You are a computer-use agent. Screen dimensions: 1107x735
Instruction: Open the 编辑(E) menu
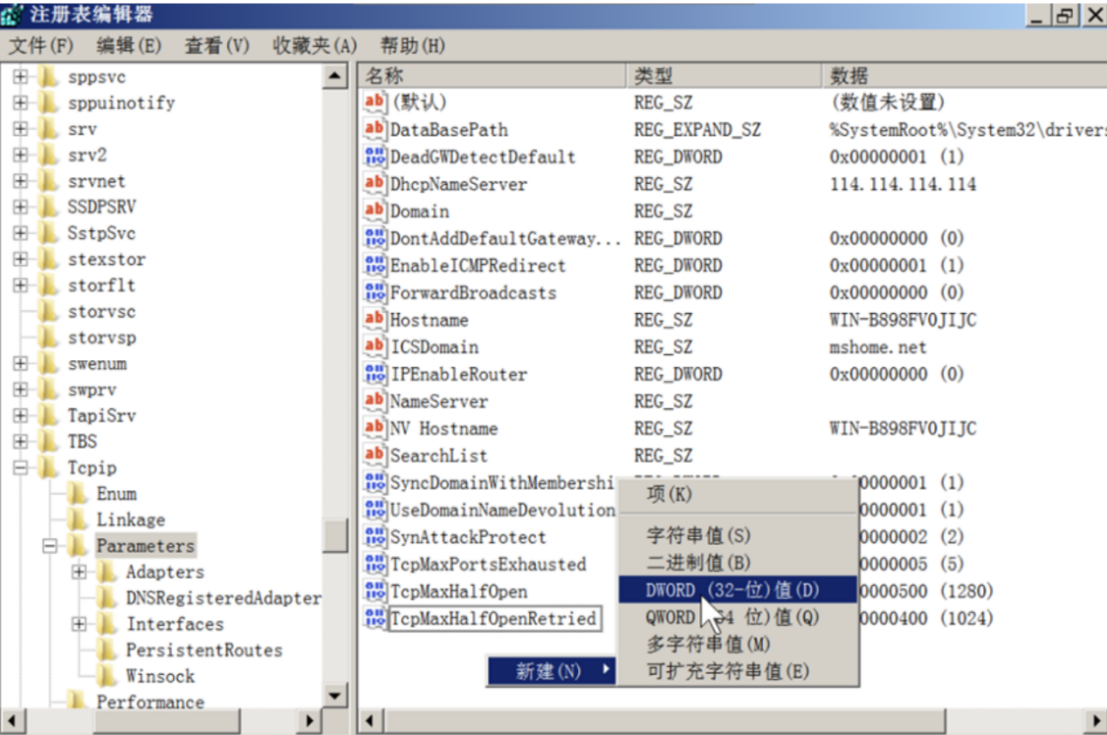[x=128, y=46]
